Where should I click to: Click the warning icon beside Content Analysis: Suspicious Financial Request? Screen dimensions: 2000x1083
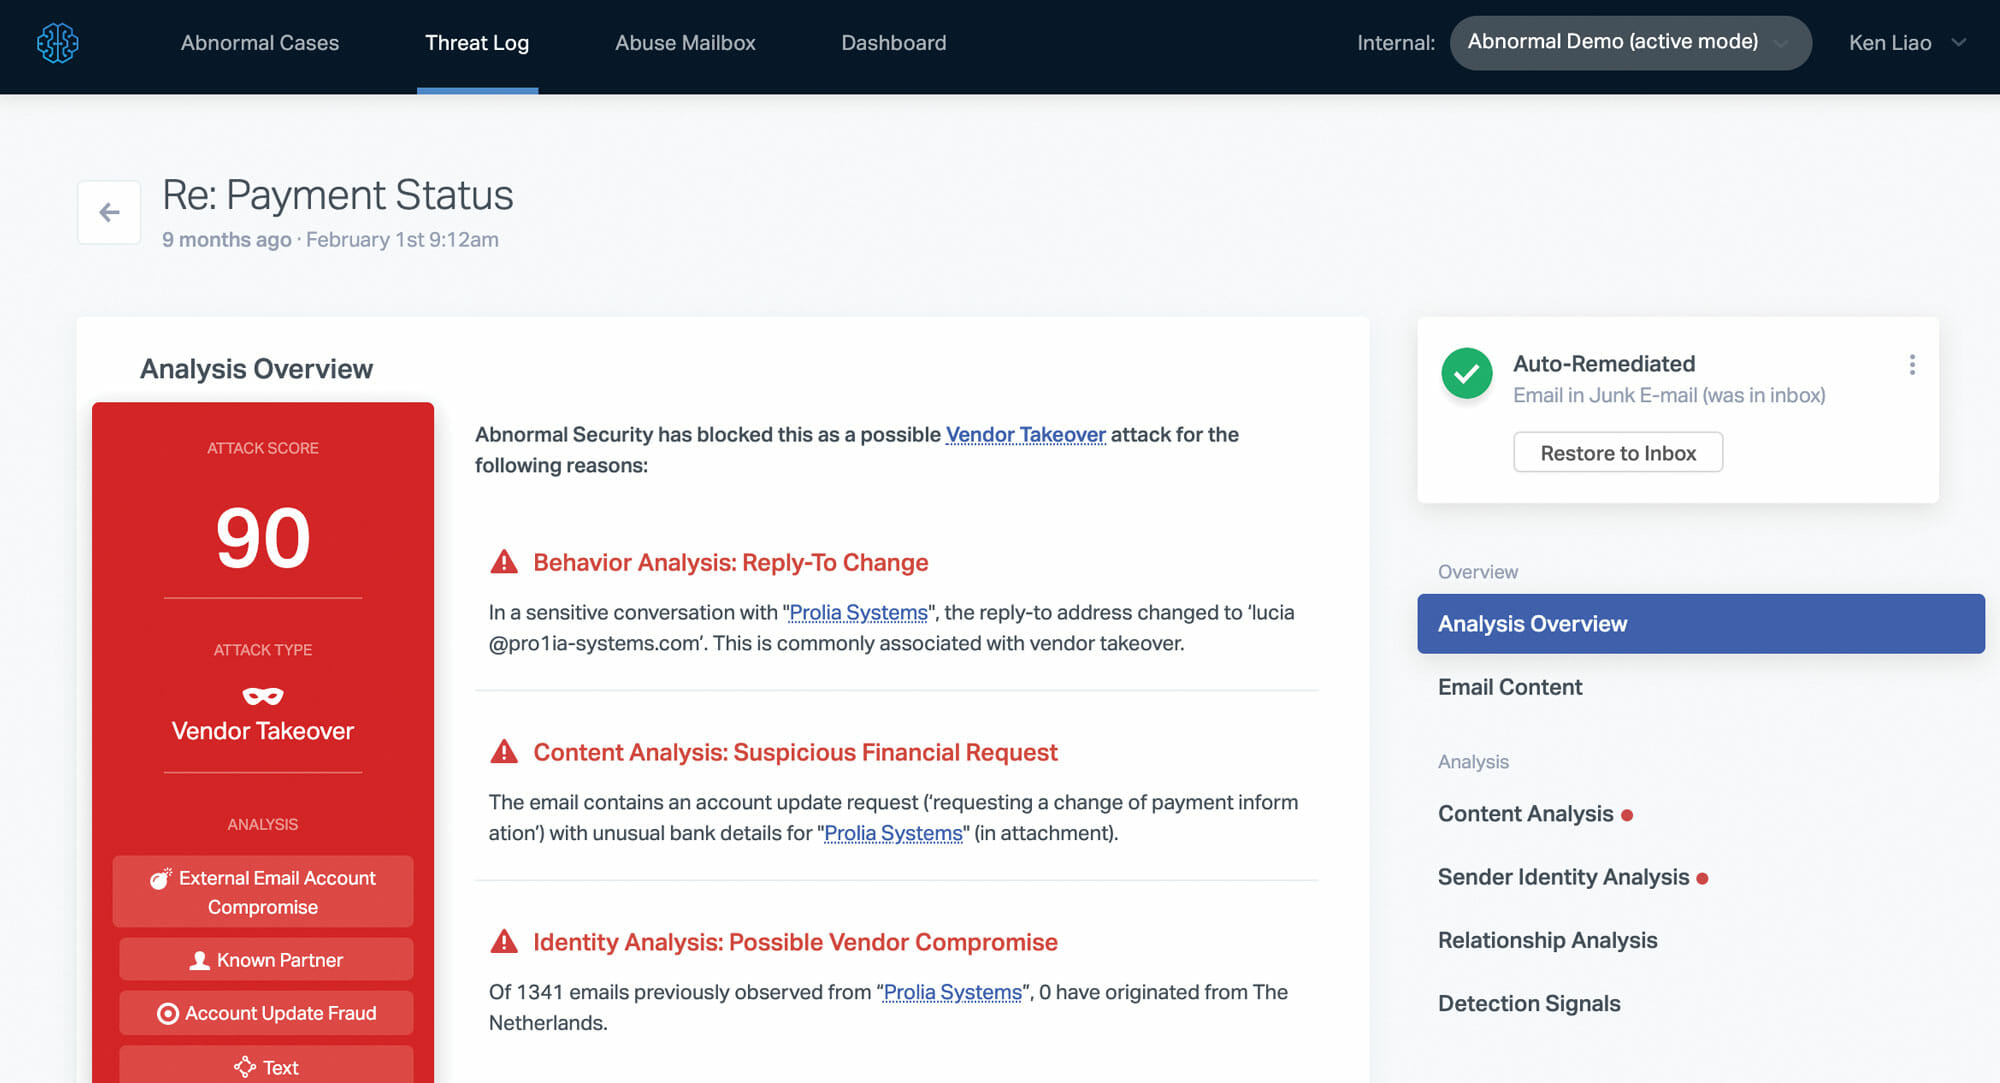[505, 751]
